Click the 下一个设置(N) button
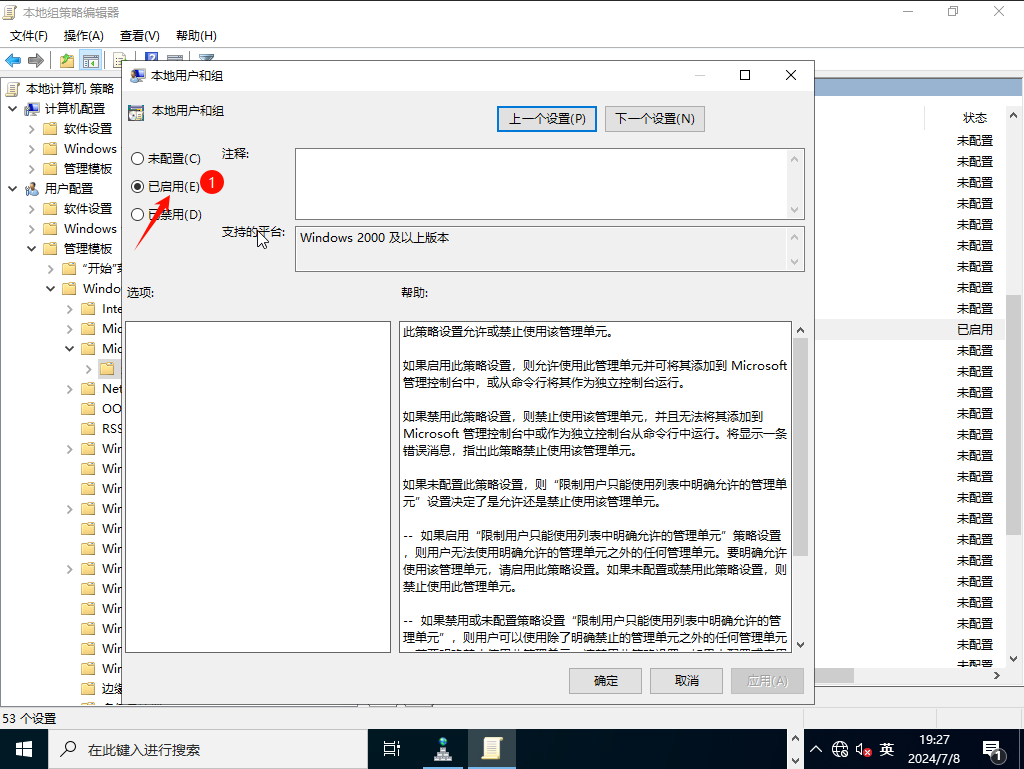 [x=655, y=119]
